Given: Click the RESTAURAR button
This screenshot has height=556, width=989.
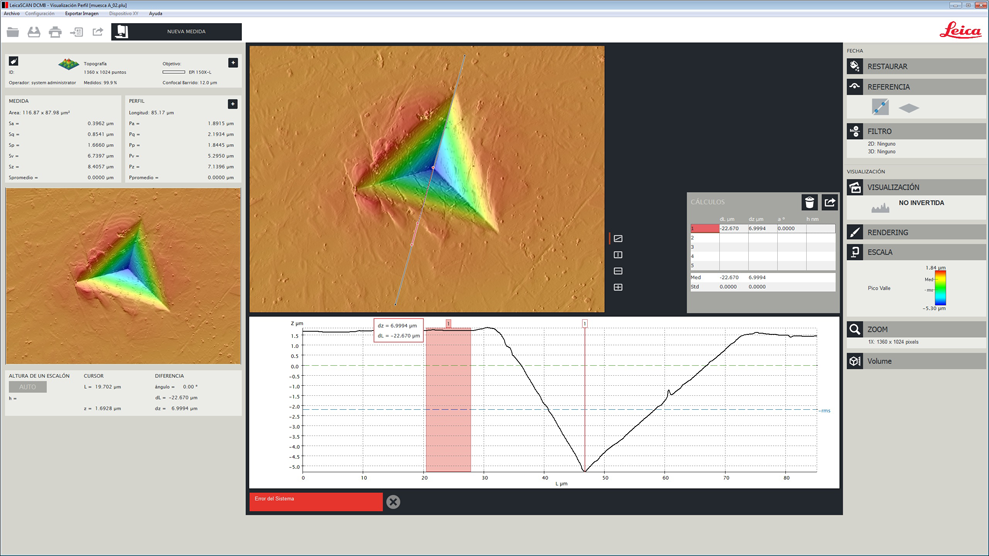Looking at the screenshot, I should click(x=915, y=66).
